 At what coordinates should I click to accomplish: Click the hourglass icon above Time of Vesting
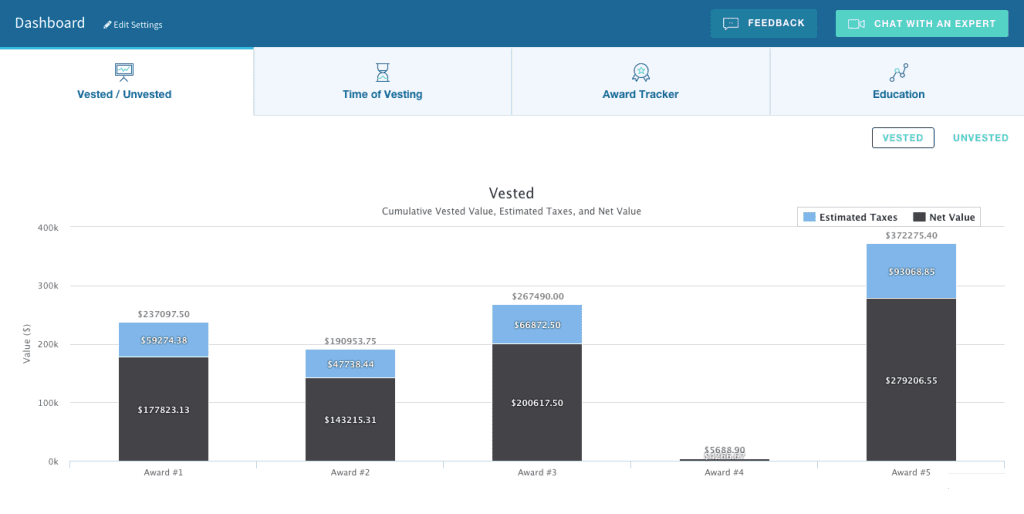pyautogui.click(x=382, y=72)
